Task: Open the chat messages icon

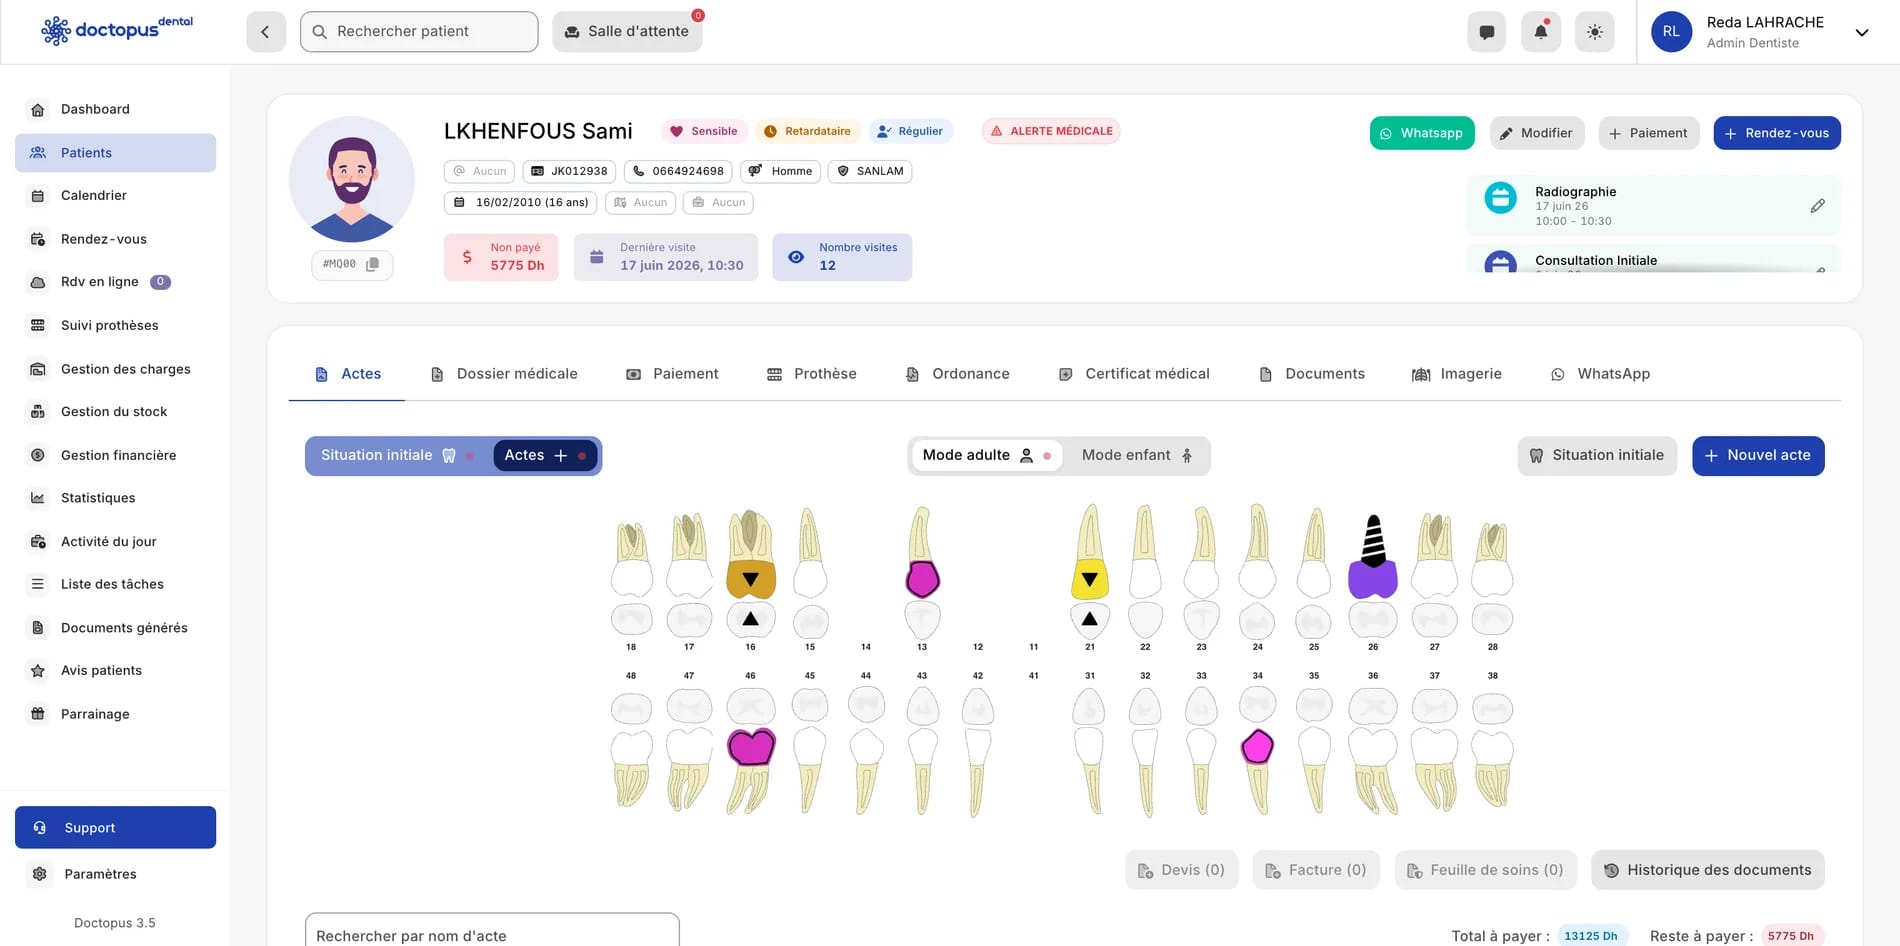Action: 1487,32
